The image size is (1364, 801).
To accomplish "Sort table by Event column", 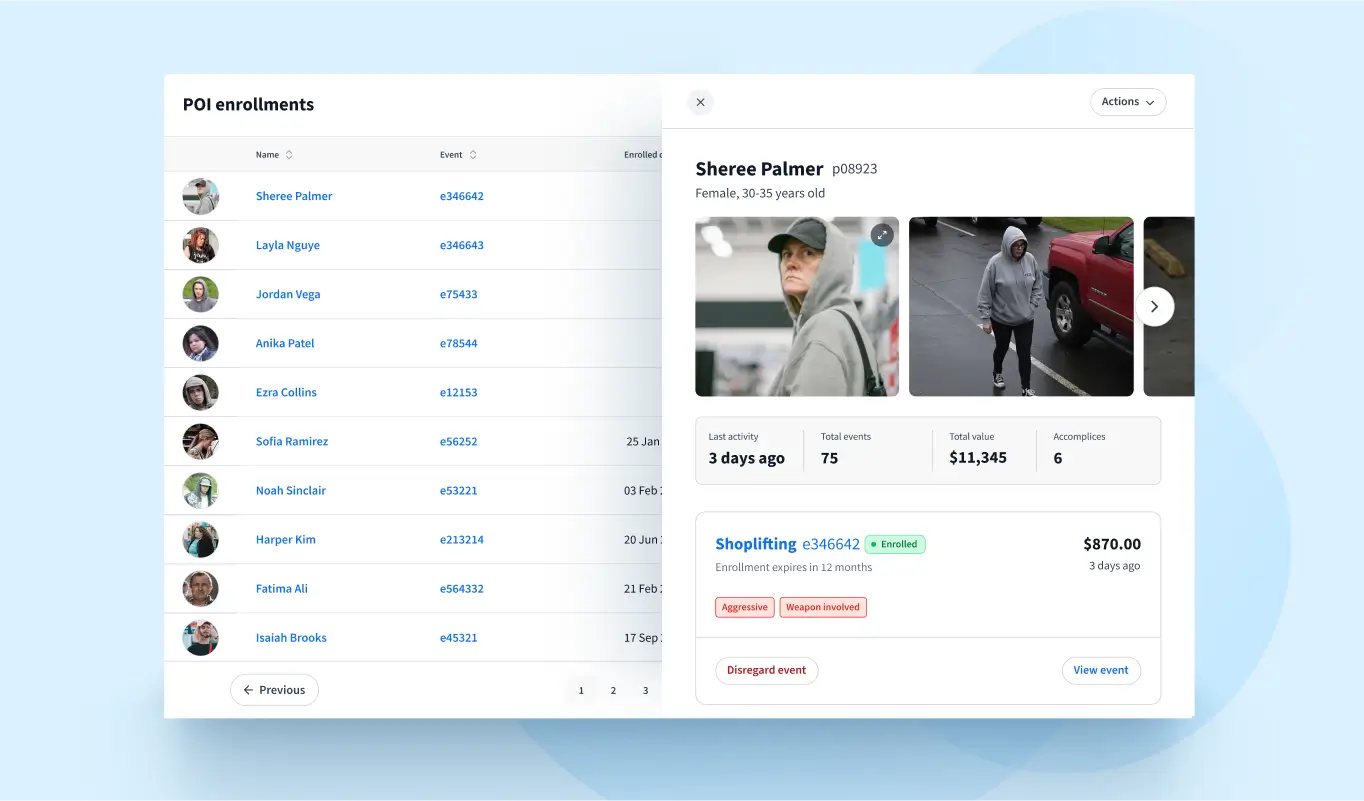I will 473,155.
